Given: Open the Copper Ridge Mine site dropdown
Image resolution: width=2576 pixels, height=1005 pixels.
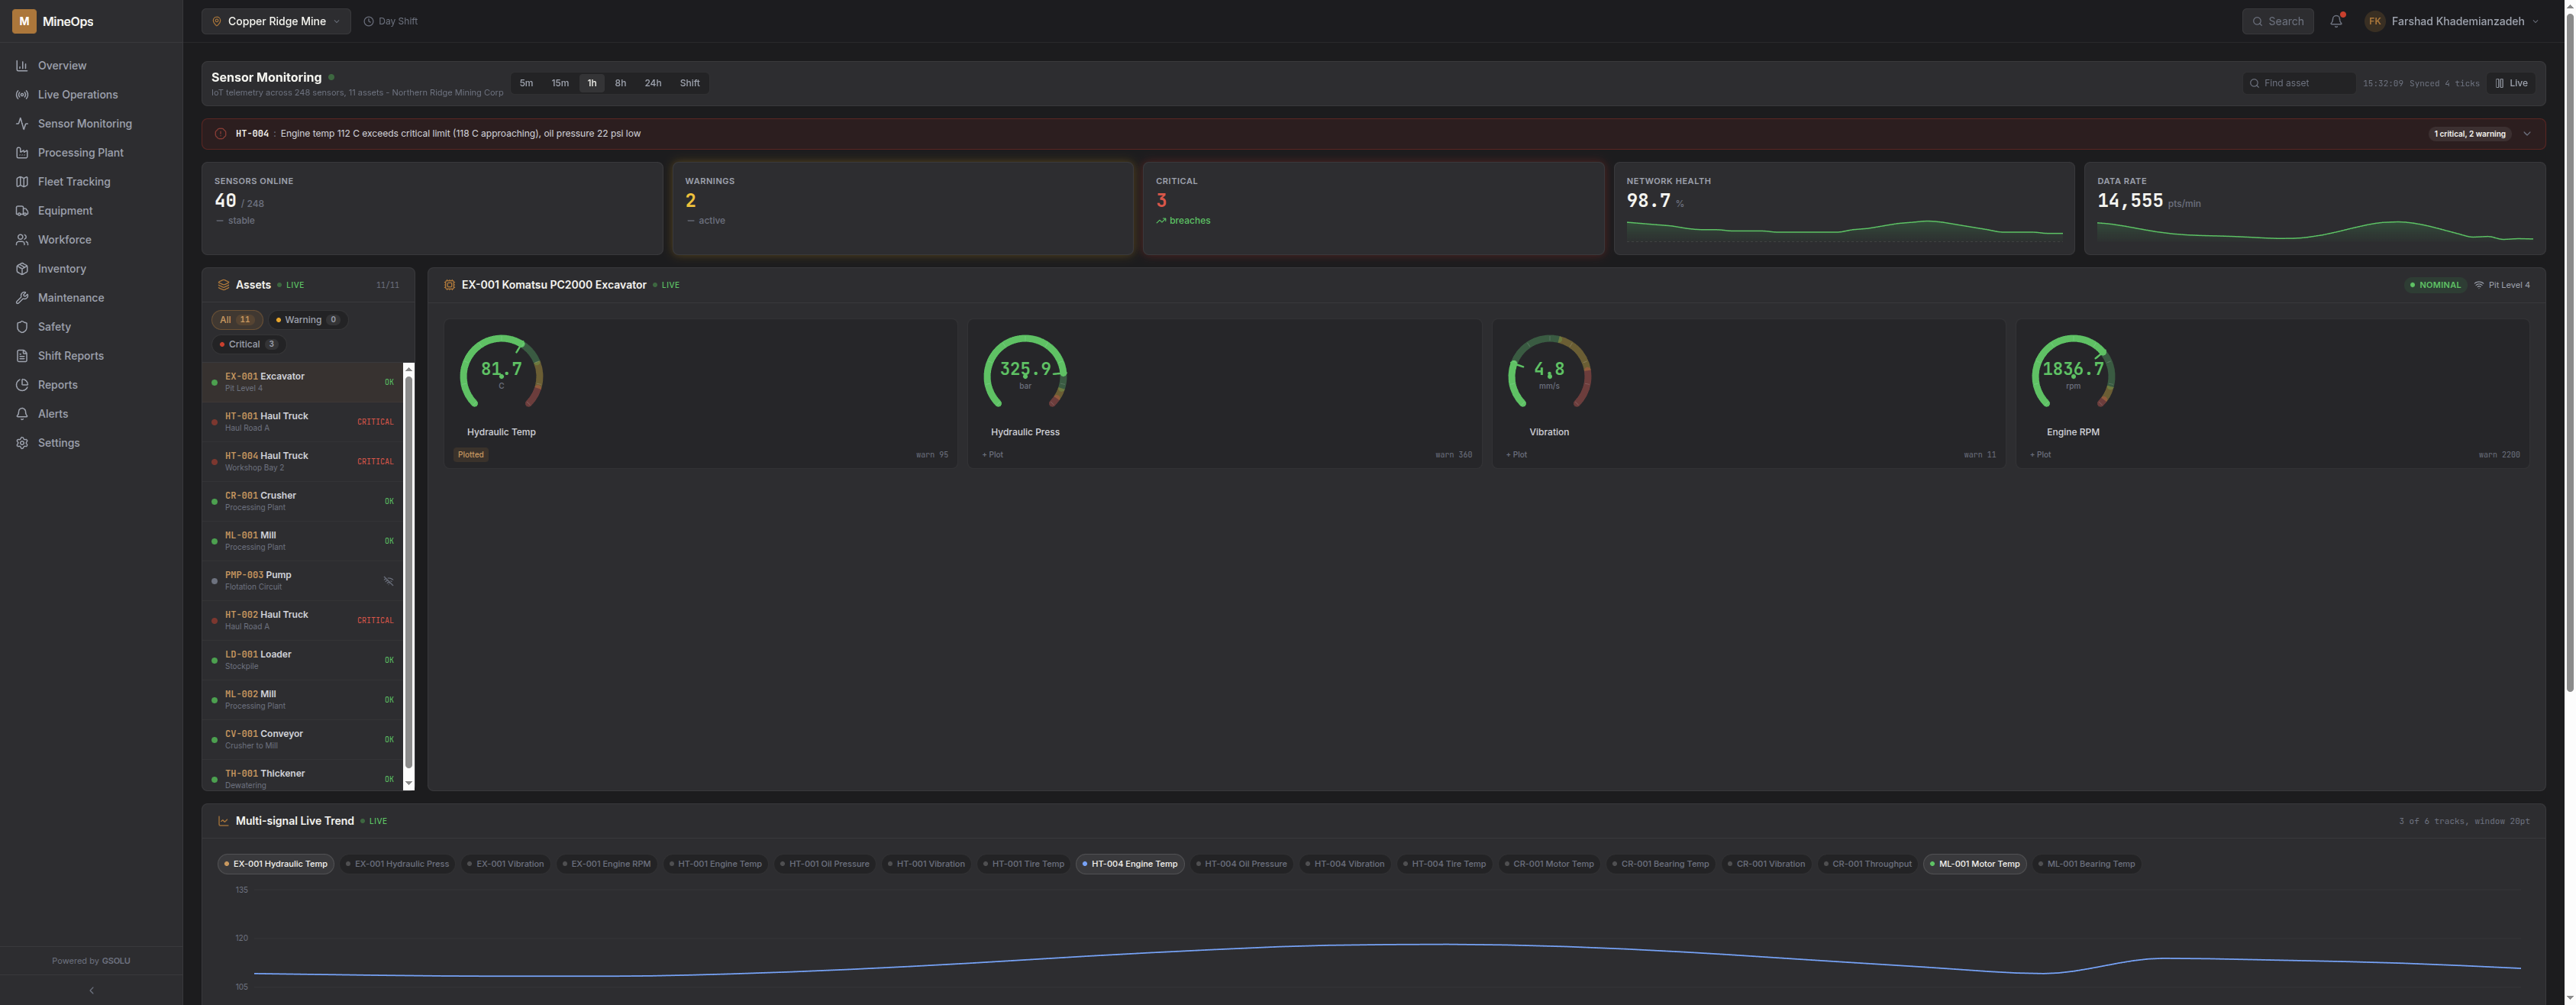Looking at the screenshot, I should pos(276,21).
